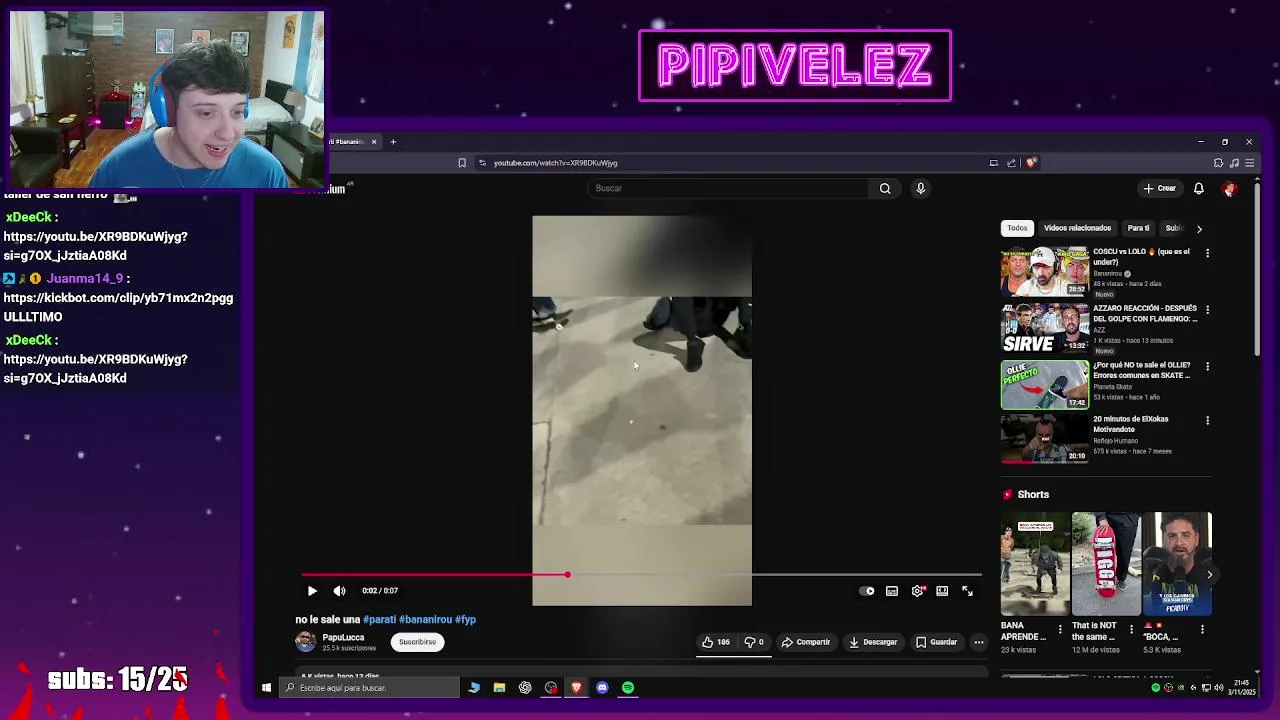Mute the video with the speaker icon
This screenshot has width=1280, height=720.
click(339, 591)
